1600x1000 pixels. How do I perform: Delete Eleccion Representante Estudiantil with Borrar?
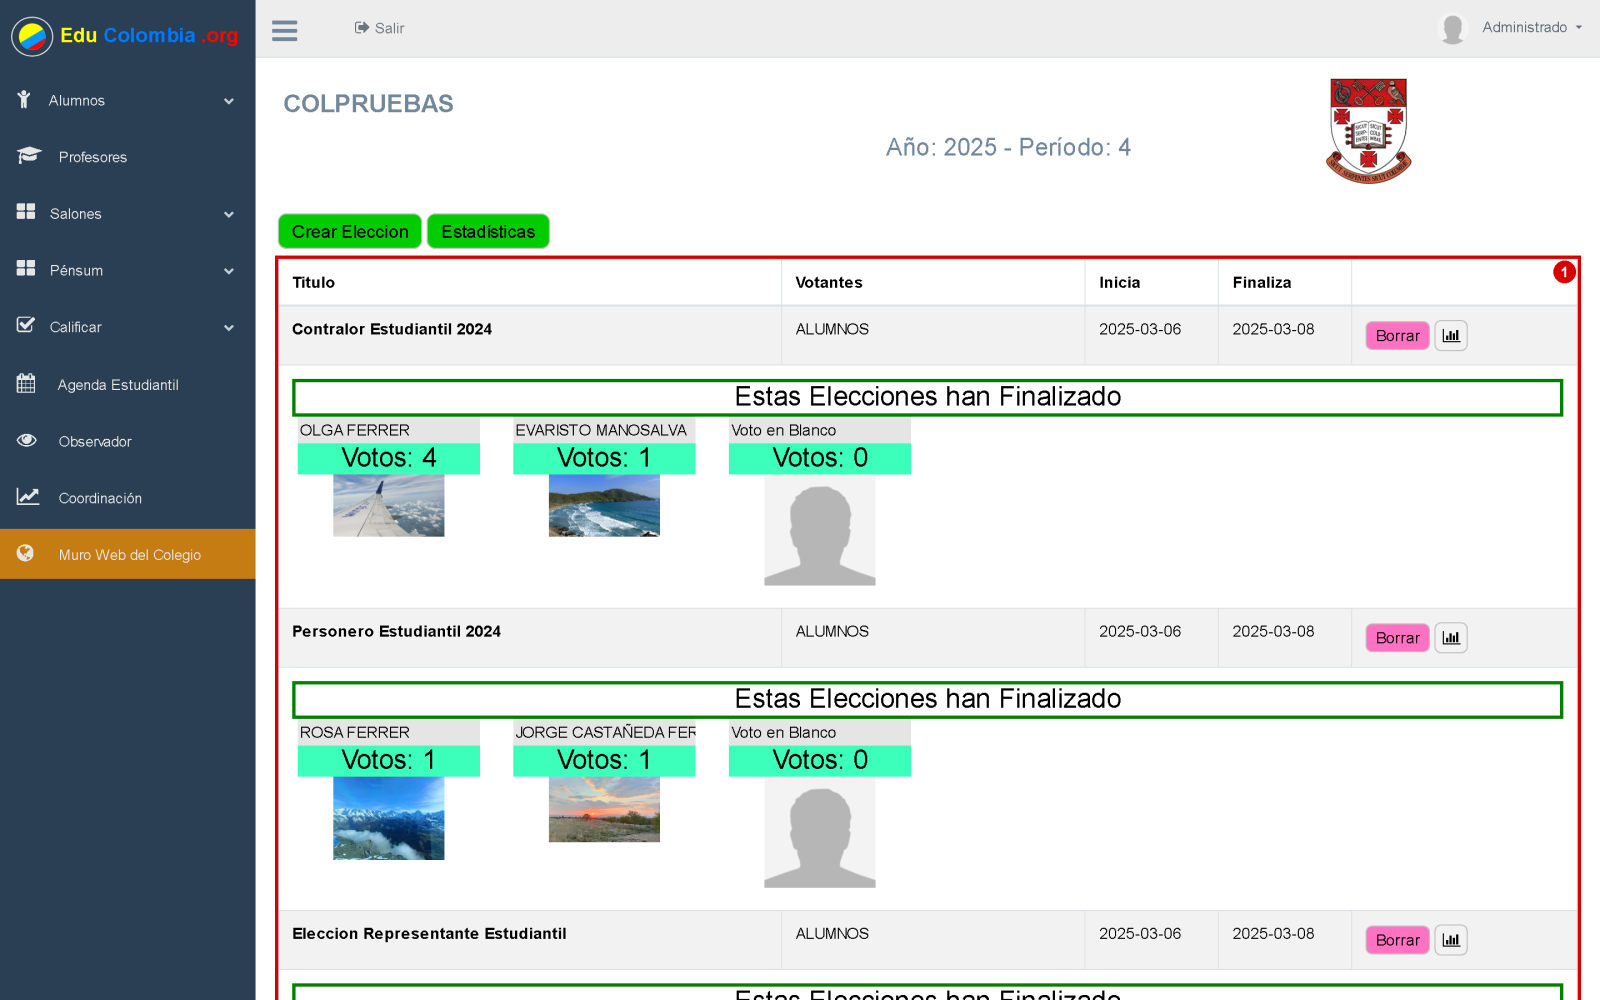1397,940
